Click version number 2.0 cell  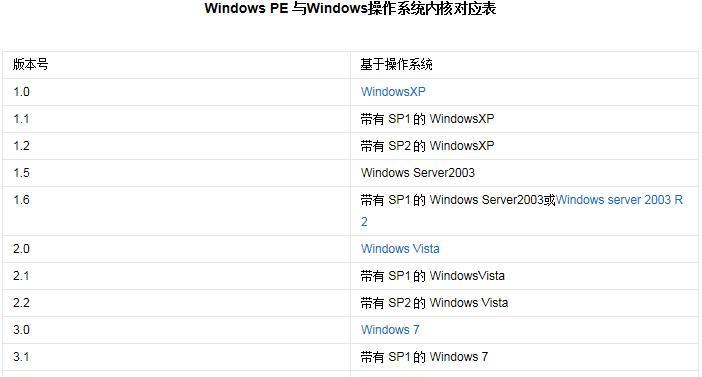176,249
